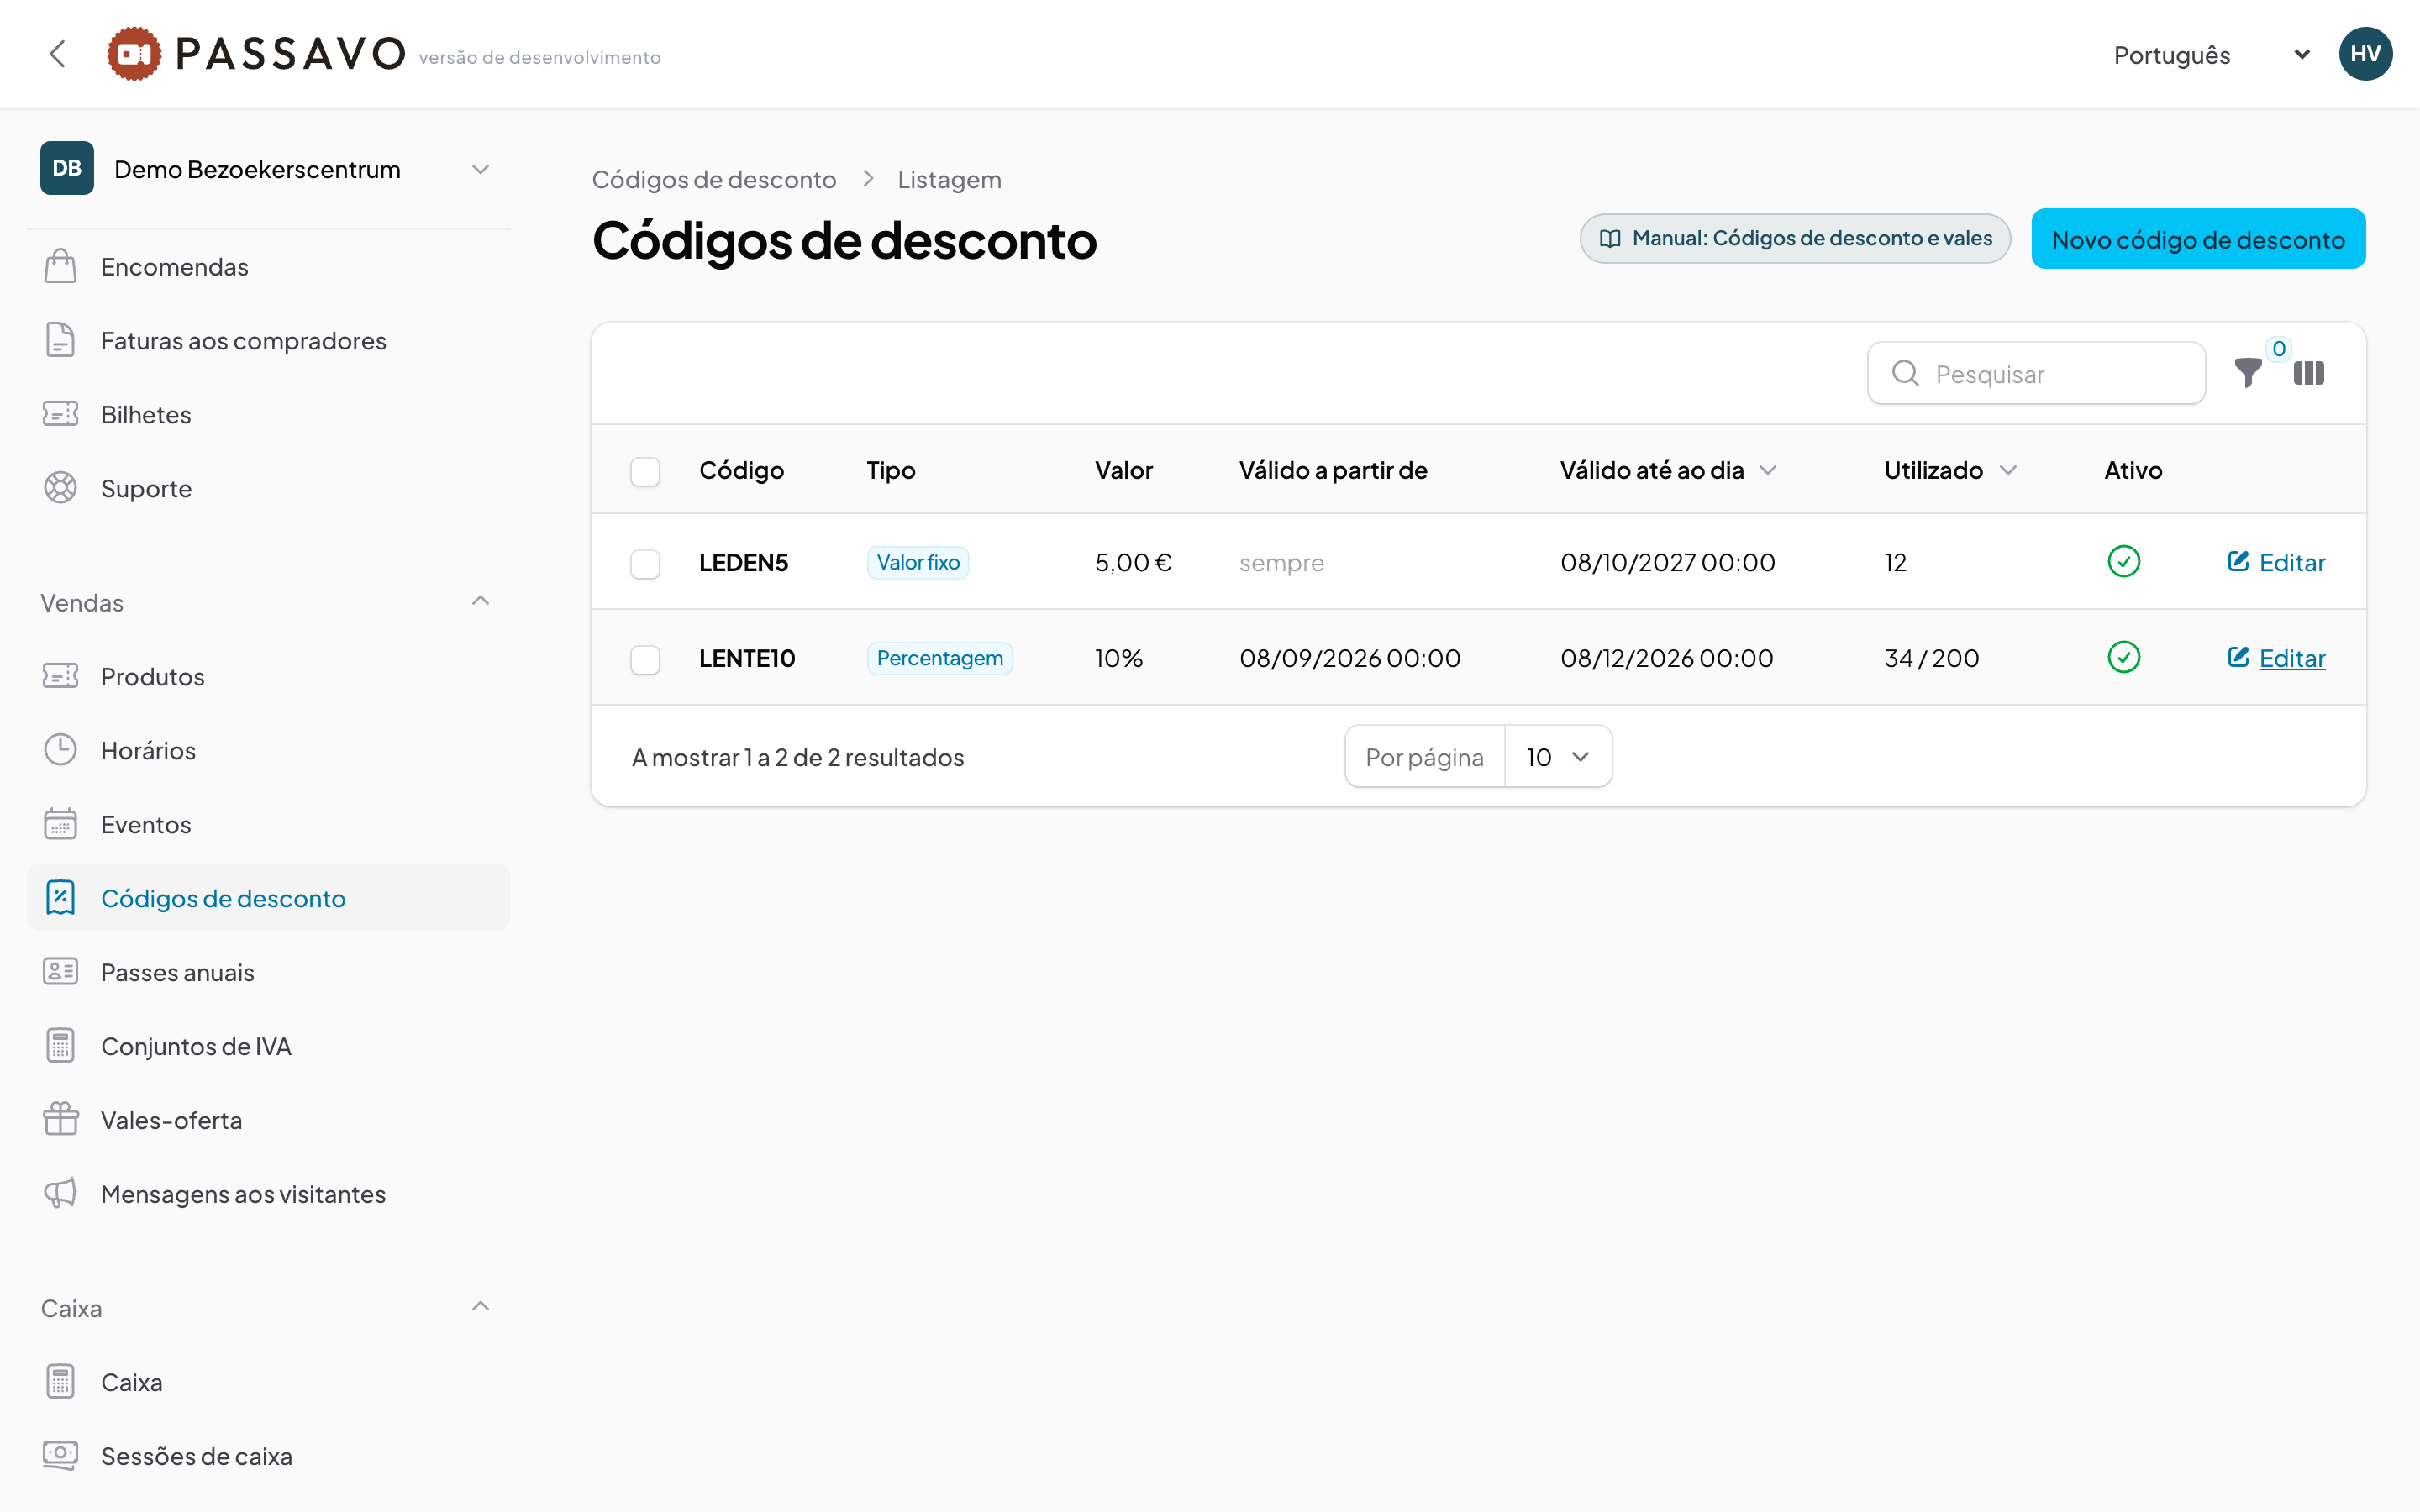
Task: Click the Eventos calendar icon
Action: click(60, 824)
